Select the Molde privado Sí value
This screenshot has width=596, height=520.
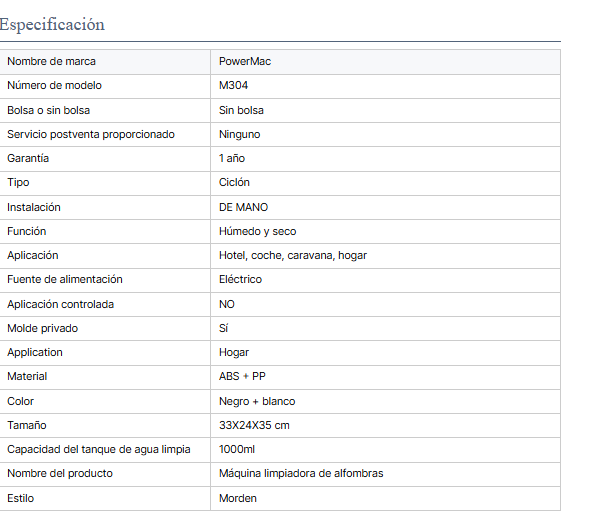[x=224, y=328]
